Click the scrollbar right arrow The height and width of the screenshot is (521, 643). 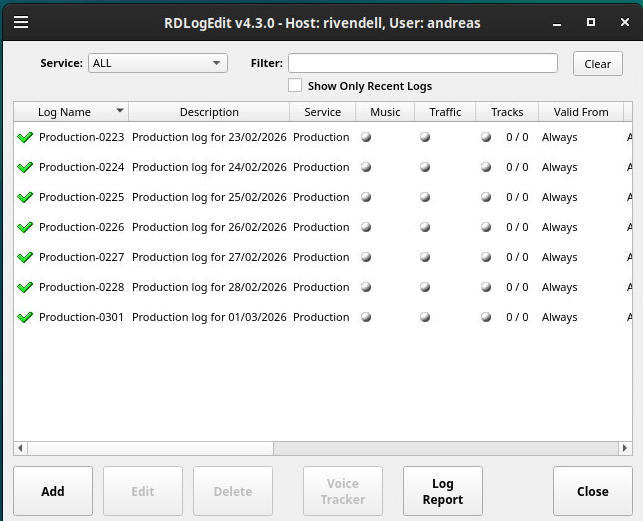click(x=625, y=448)
